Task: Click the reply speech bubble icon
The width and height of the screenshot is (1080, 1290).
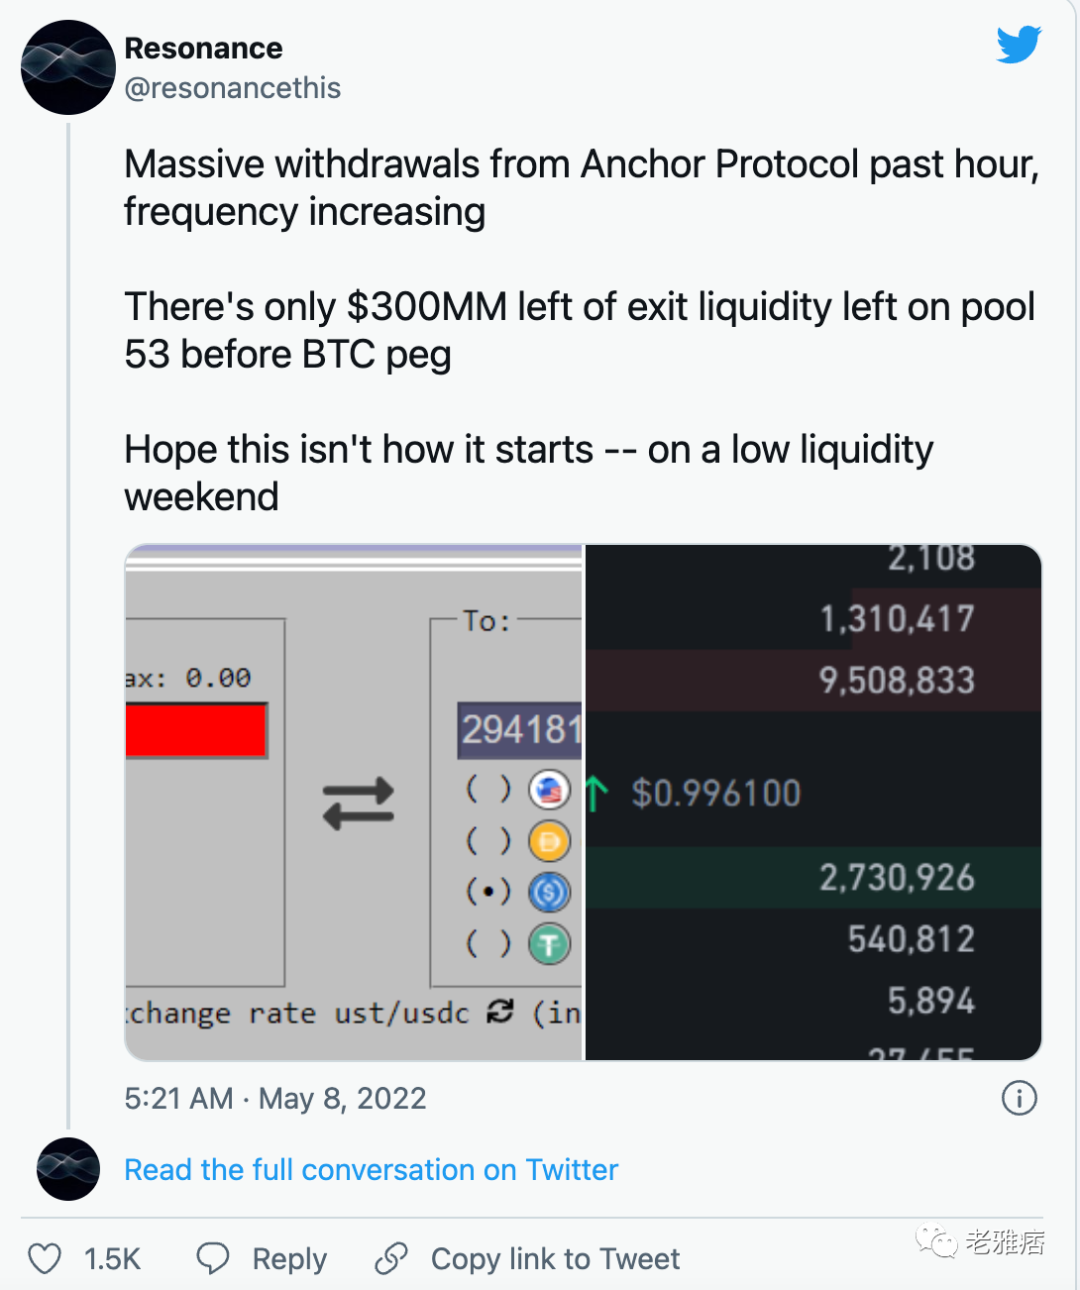Action: [x=213, y=1258]
